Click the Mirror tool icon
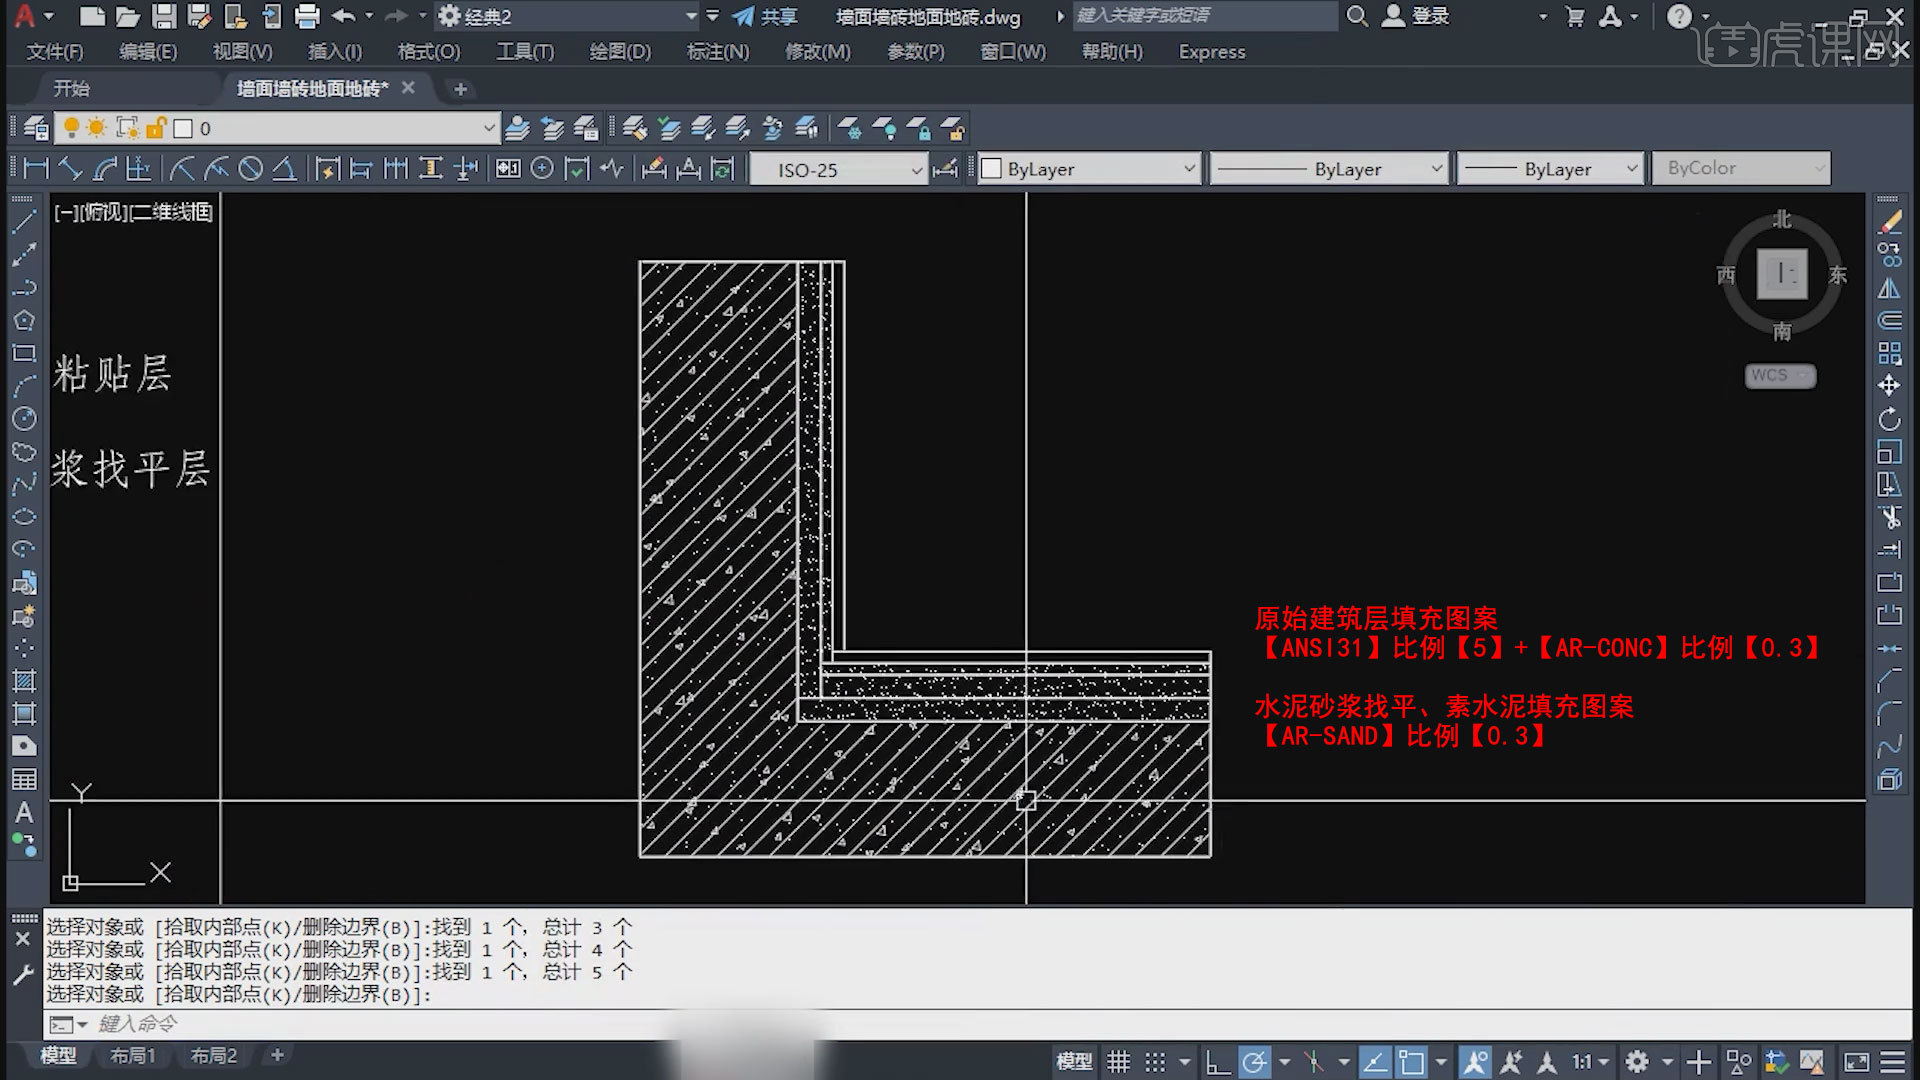1920x1080 pixels. (1889, 288)
